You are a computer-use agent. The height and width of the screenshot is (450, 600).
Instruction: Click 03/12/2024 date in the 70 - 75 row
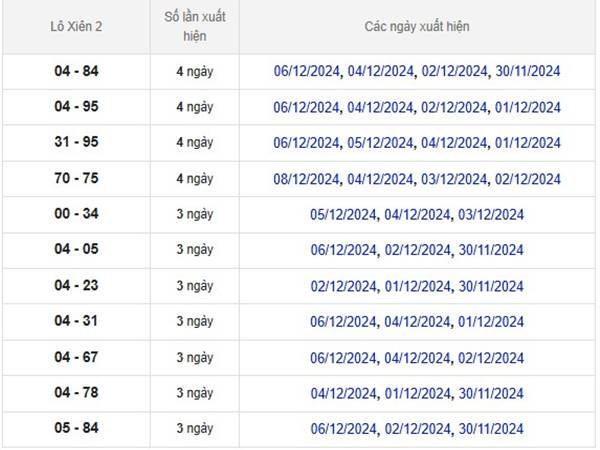pos(454,179)
